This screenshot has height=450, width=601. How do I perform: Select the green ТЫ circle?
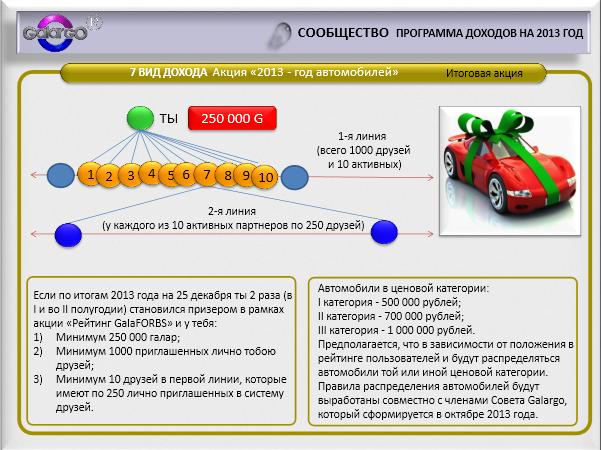pyautogui.click(x=140, y=118)
